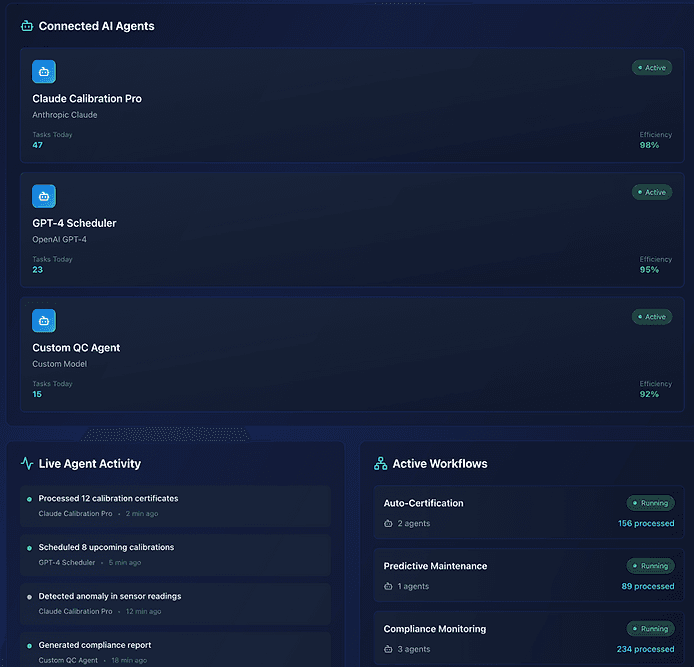Click the 3 agents label
694x667 pixels.
coord(414,649)
